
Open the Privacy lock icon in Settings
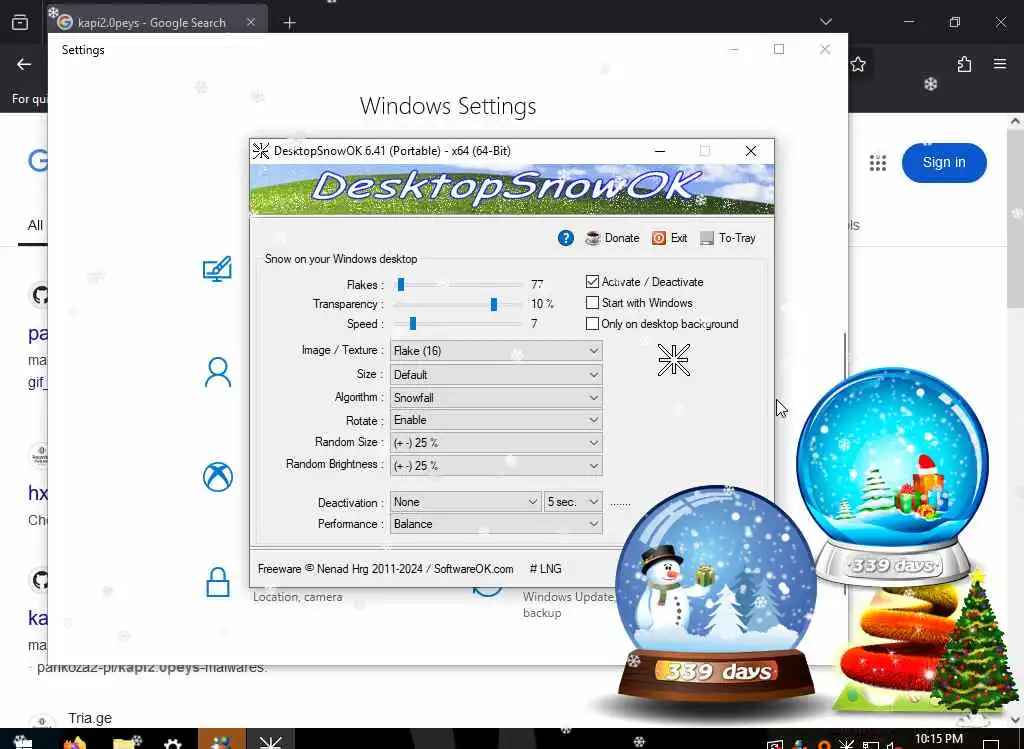coord(217,582)
